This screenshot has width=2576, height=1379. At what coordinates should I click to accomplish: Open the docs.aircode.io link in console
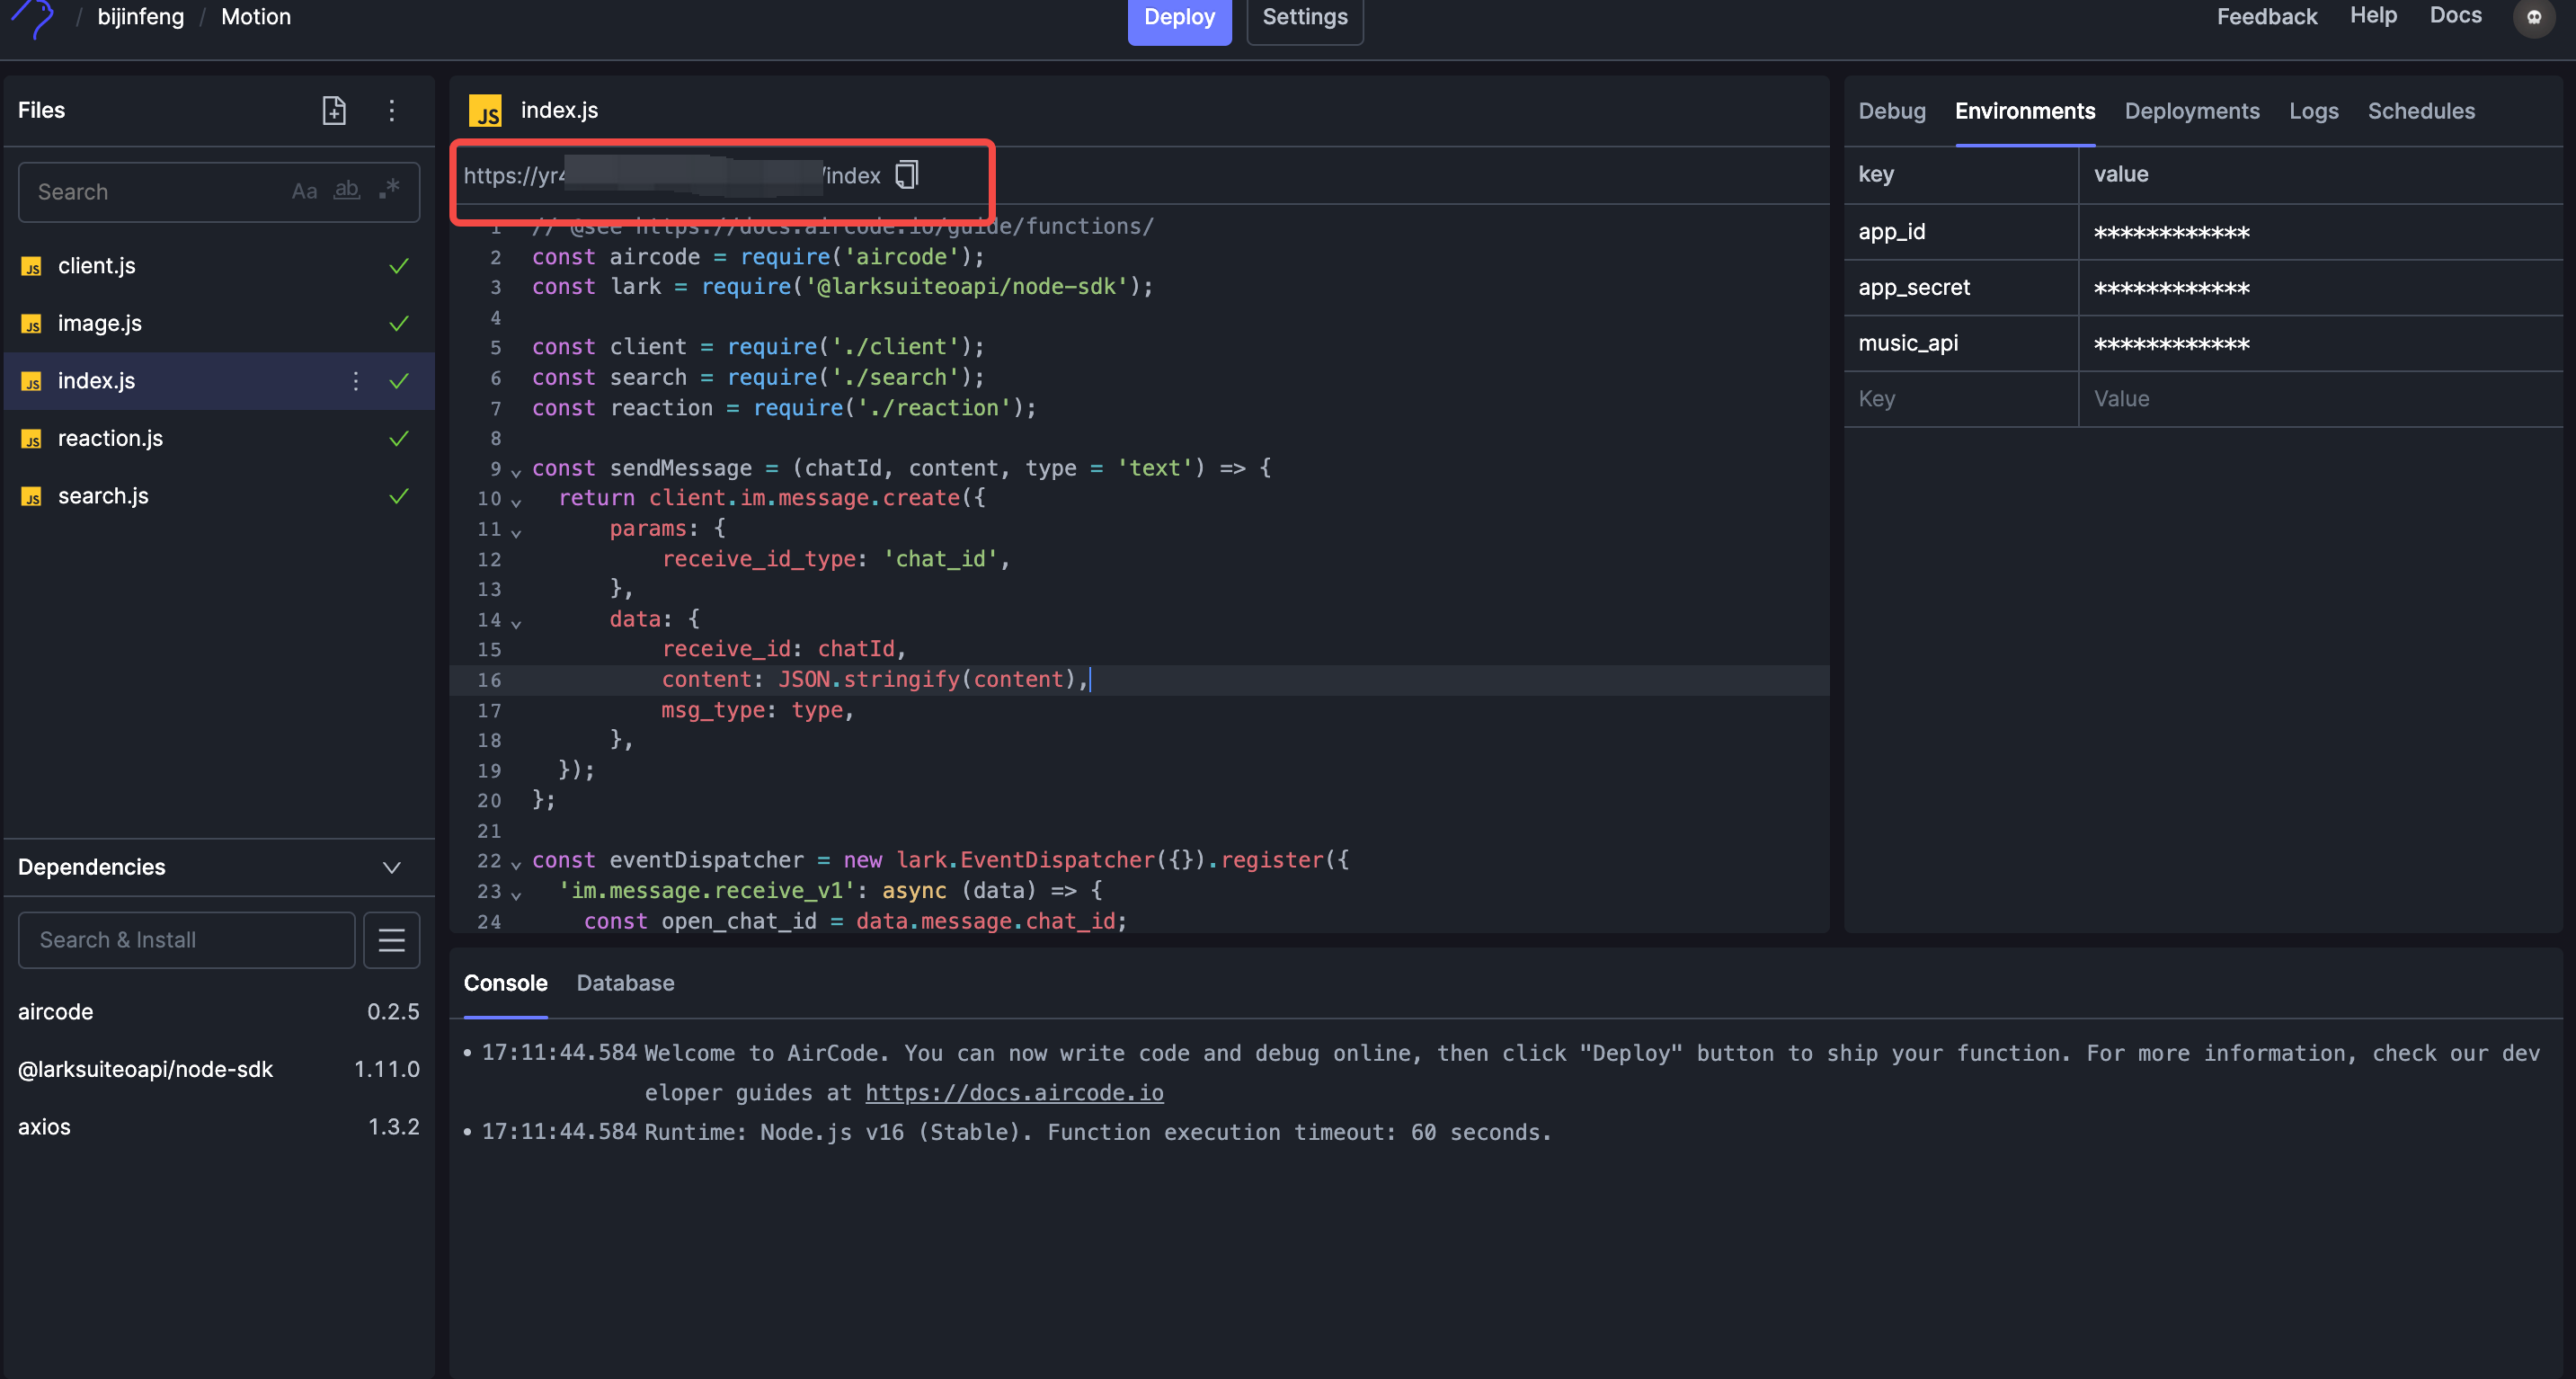[1014, 1093]
